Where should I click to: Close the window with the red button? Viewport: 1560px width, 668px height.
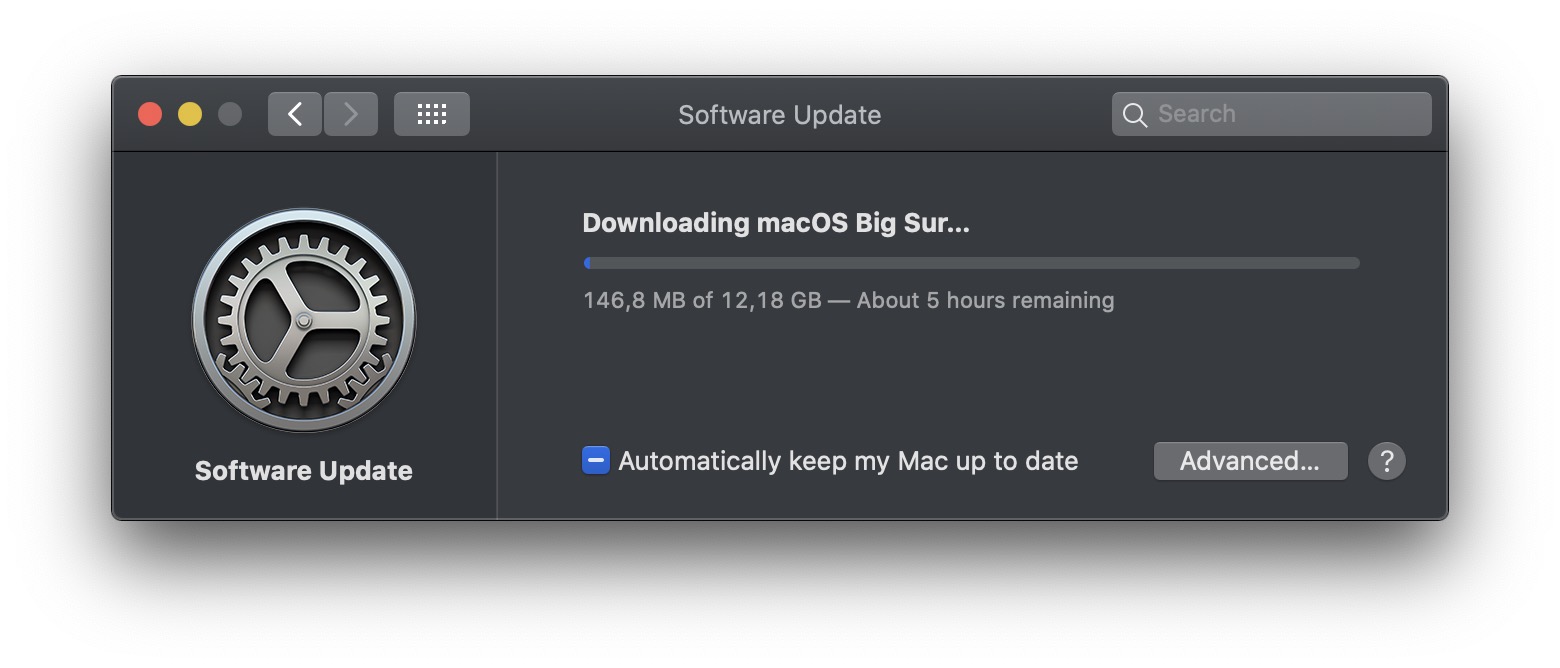pyautogui.click(x=150, y=114)
